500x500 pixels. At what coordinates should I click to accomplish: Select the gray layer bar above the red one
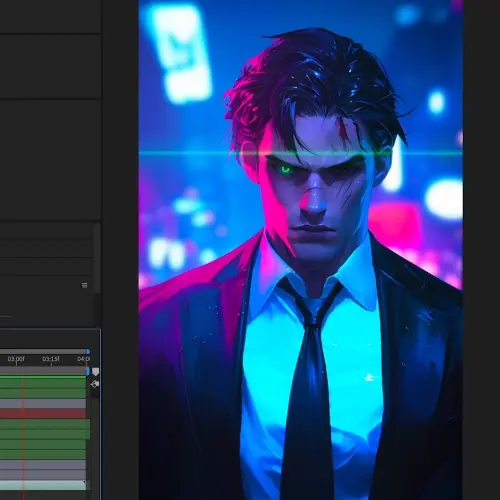[43, 403]
